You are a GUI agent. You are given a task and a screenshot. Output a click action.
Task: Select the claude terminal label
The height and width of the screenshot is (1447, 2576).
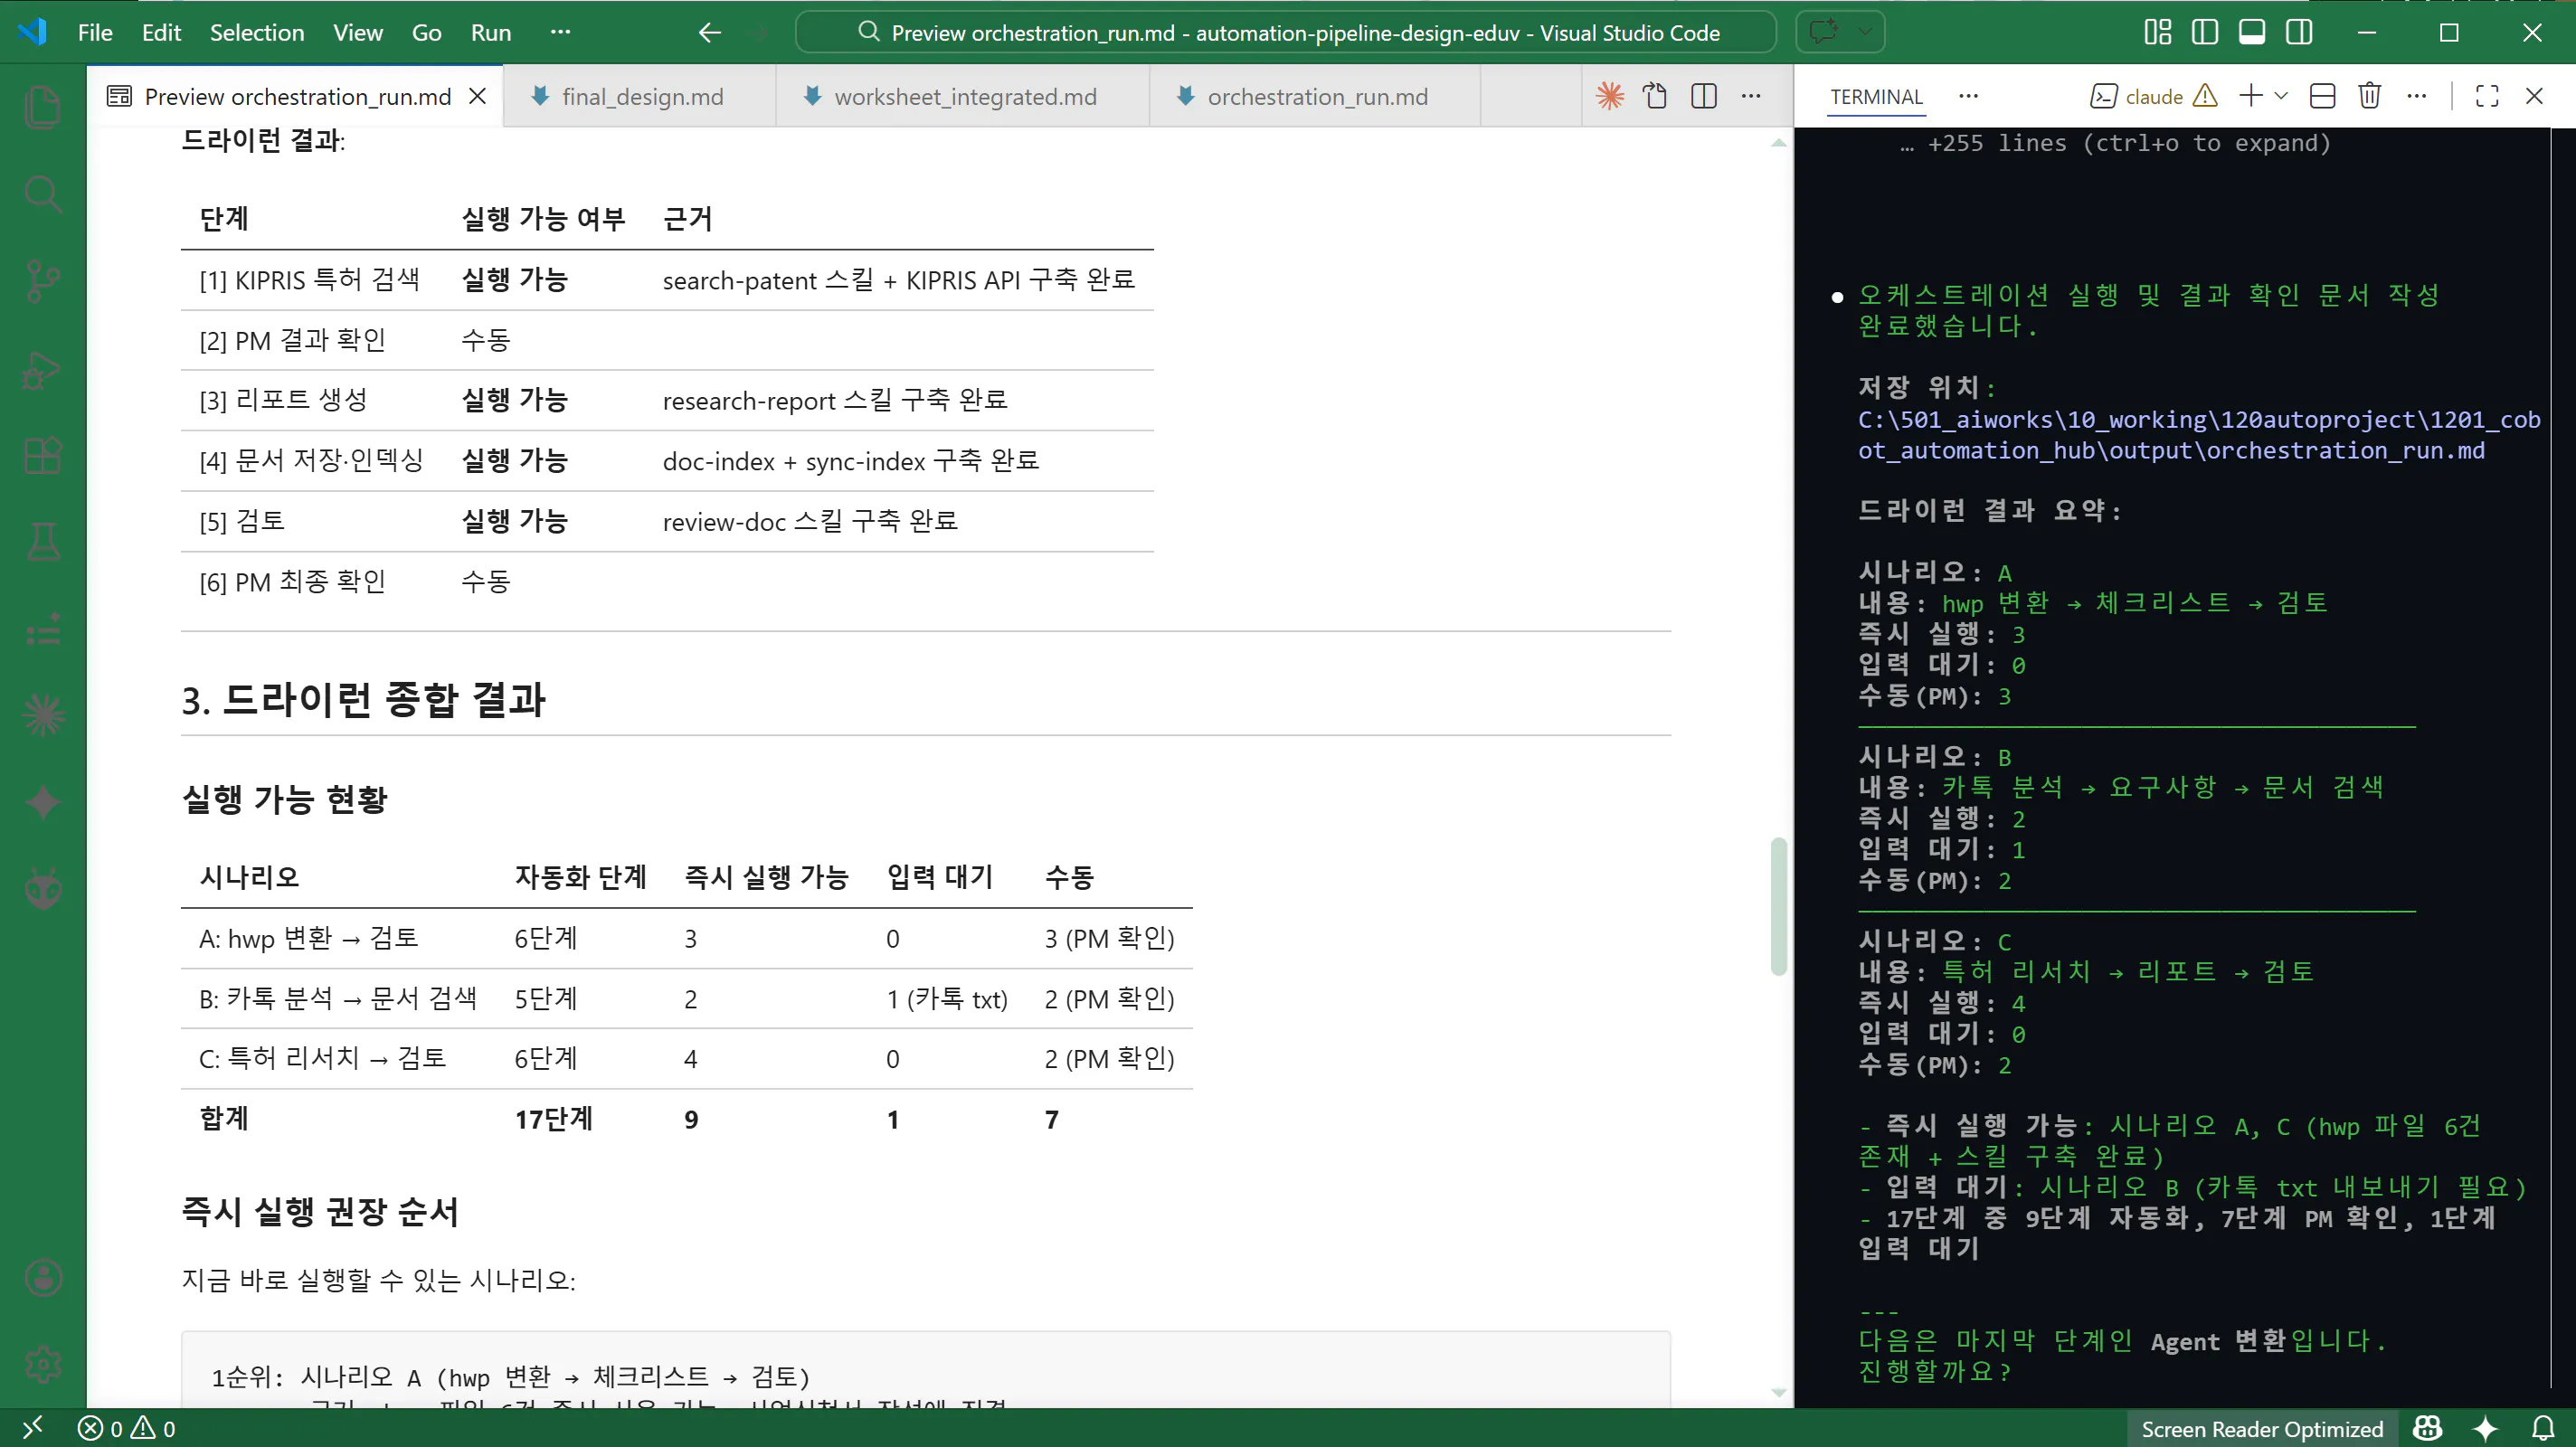2154,96
